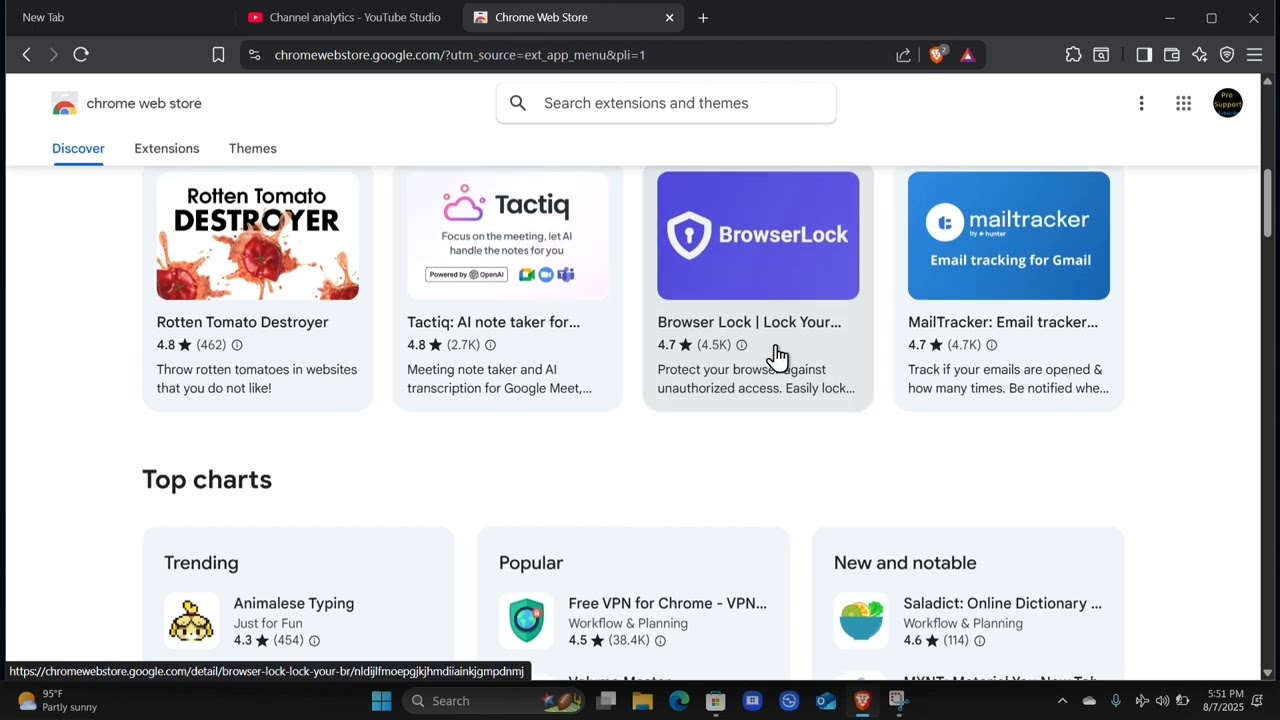Show rating info icon for Saladict
Viewport: 1280px width, 720px height.
click(x=979, y=641)
